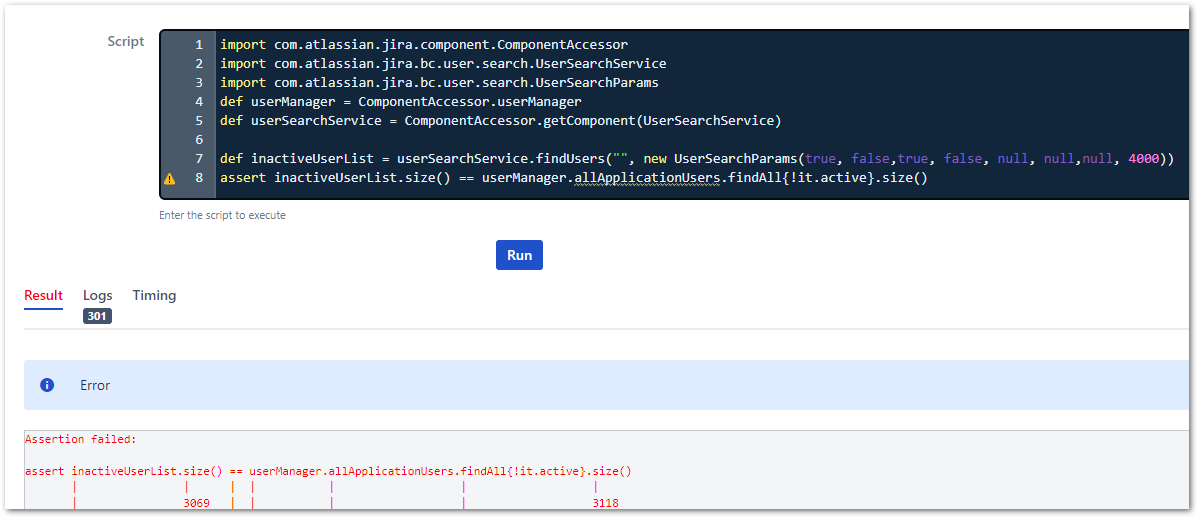Click the 'Script' field label
The width and height of the screenshot is (1198, 518).
[x=126, y=41]
